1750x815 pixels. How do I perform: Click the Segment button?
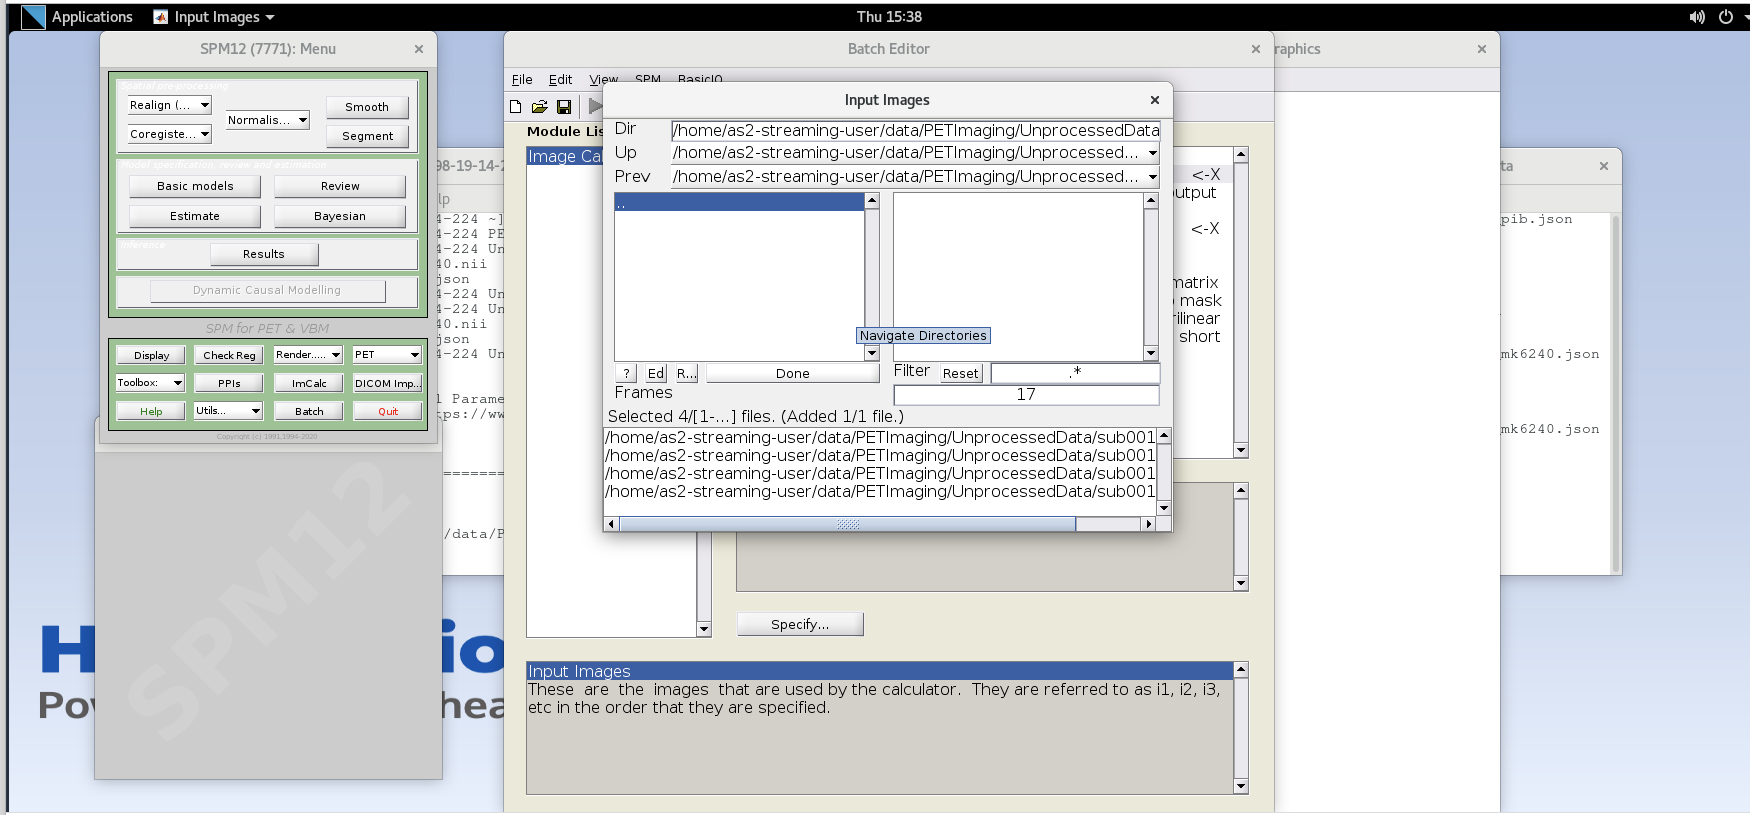pos(367,136)
